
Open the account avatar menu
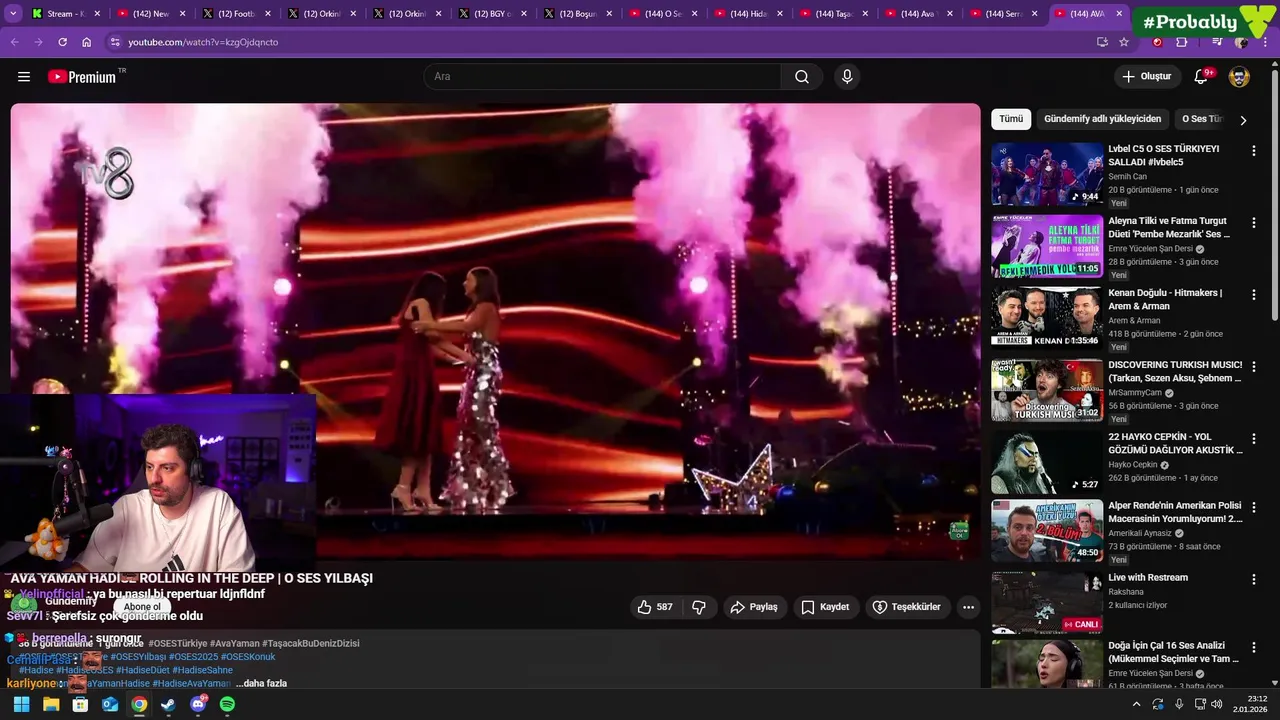[1239, 77]
